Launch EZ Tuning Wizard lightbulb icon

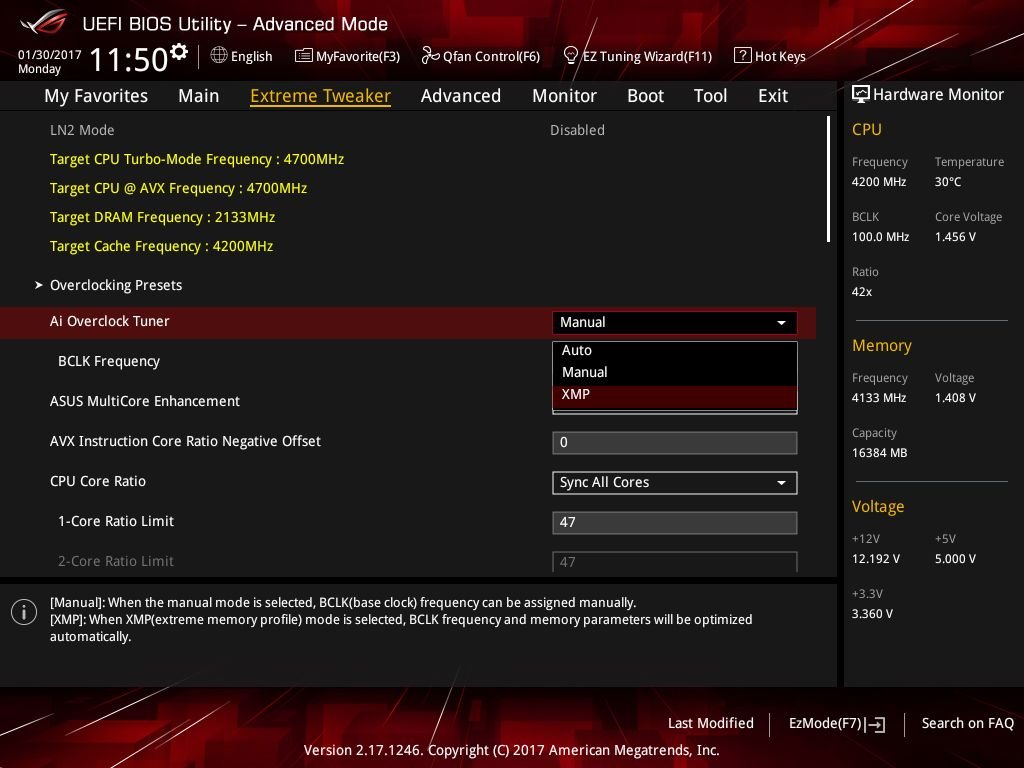point(570,56)
